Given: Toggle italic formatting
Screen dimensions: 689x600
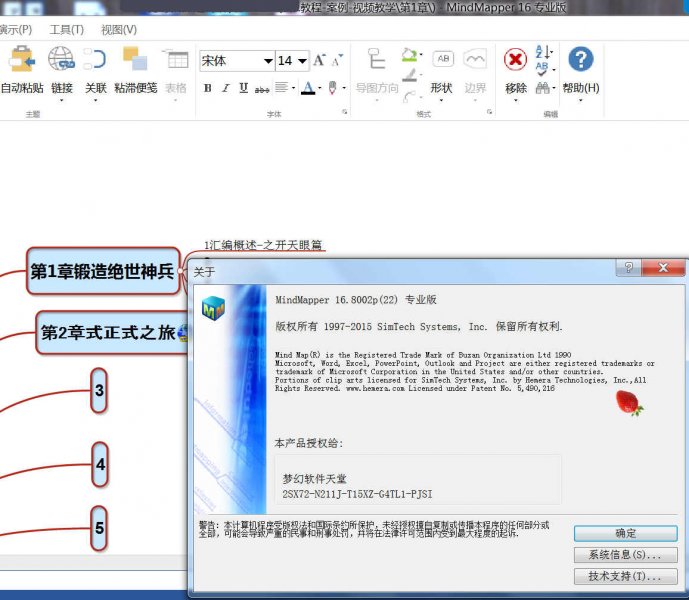Looking at the screenshot, I should [x=226, y=88].
